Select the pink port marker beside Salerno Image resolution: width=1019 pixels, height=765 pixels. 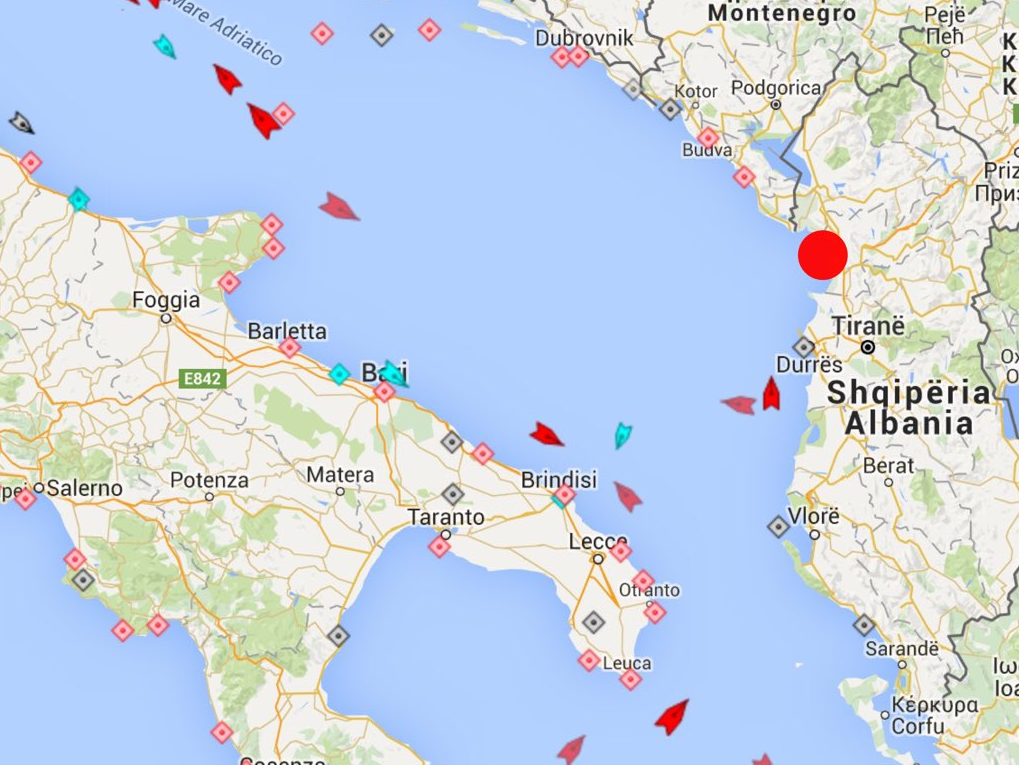25,499
